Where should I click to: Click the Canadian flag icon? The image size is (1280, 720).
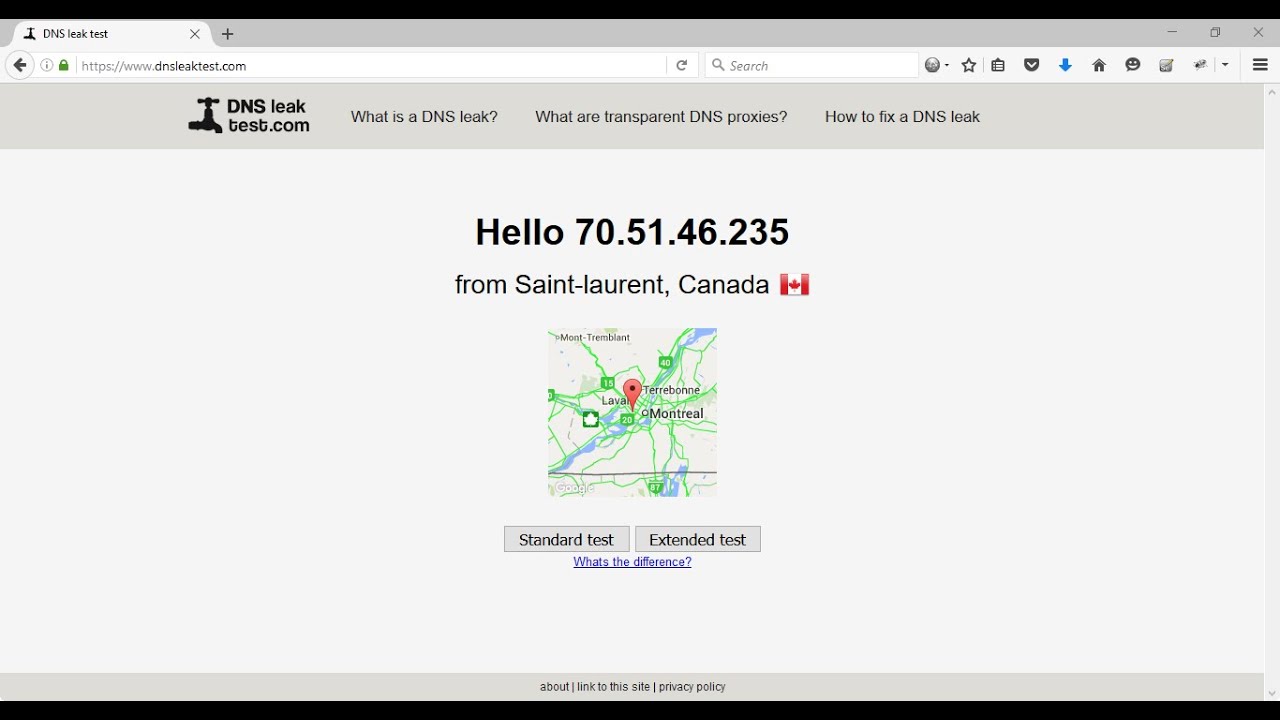tap(795, 285)
